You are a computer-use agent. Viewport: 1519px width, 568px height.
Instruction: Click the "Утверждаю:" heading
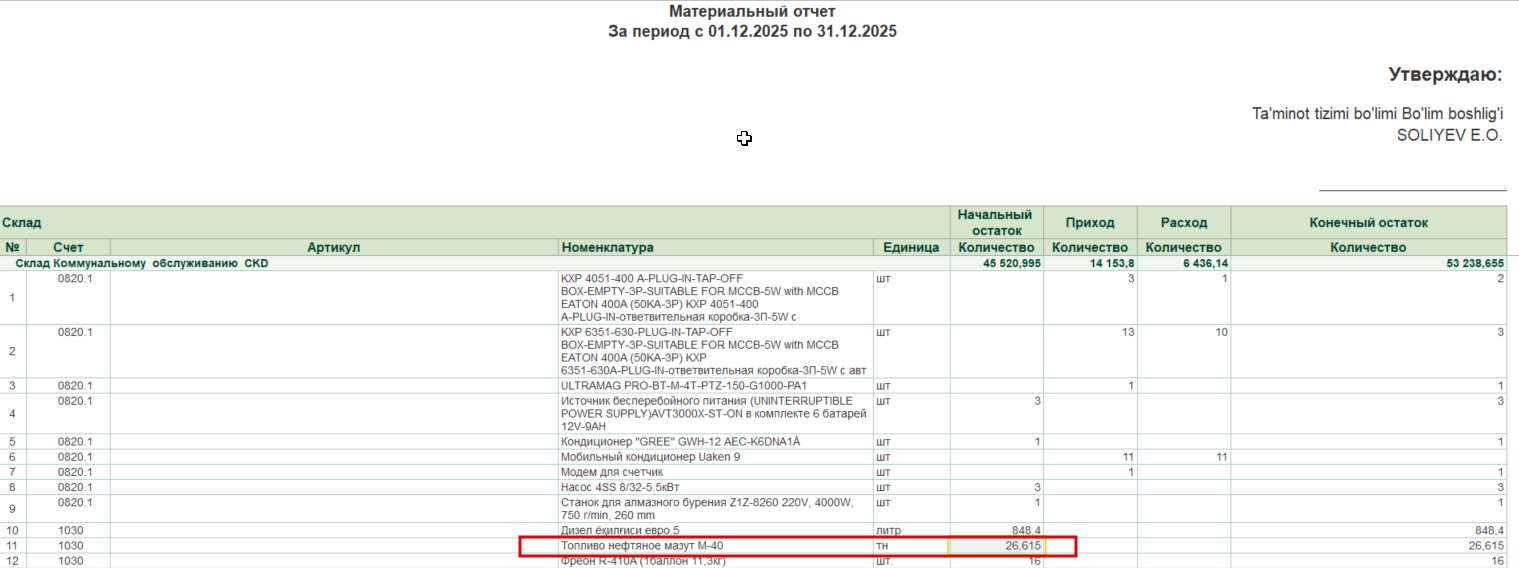[1445, 74]
